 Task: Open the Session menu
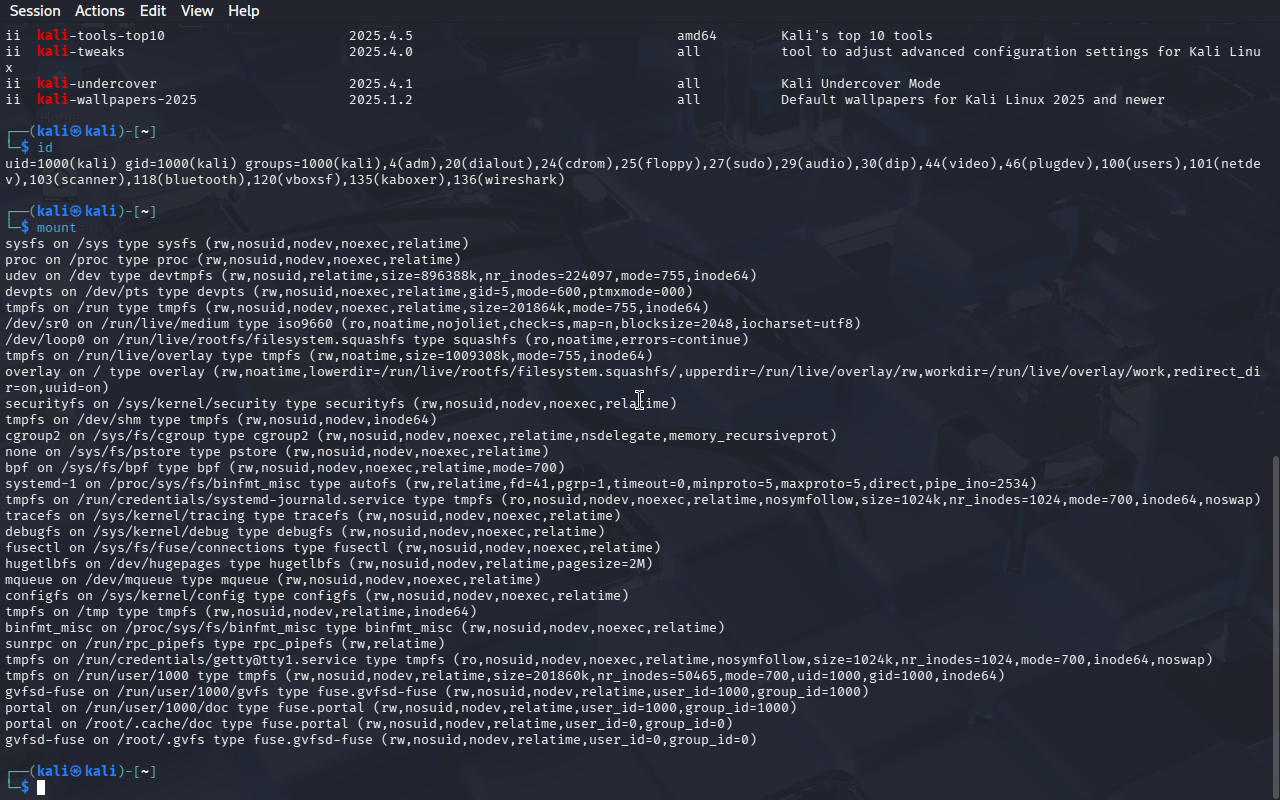pyautogui.click(x=35, y=11)
